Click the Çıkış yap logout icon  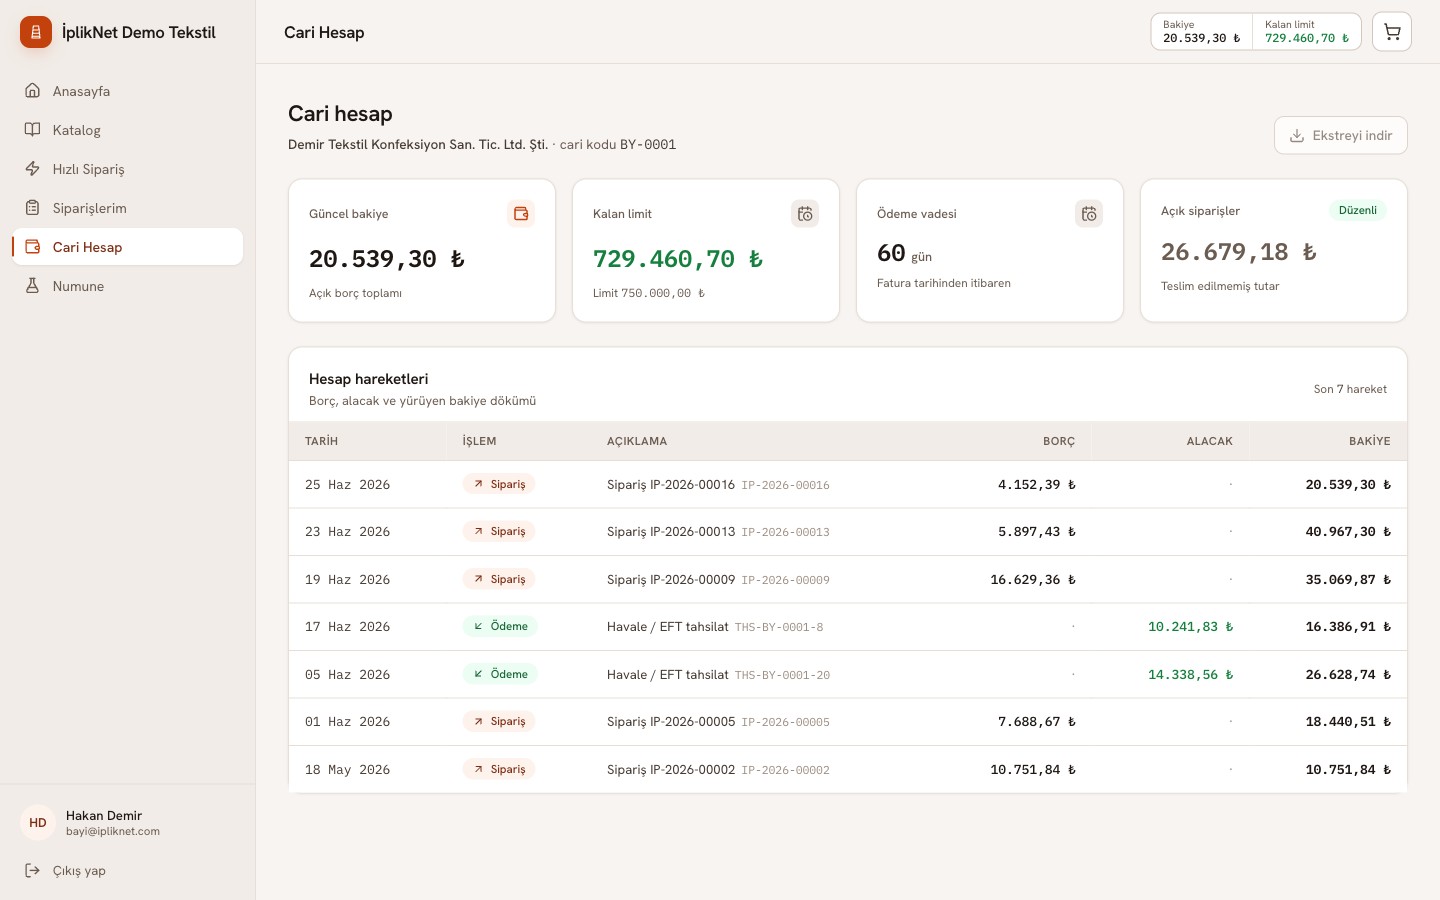click(33, 870)
